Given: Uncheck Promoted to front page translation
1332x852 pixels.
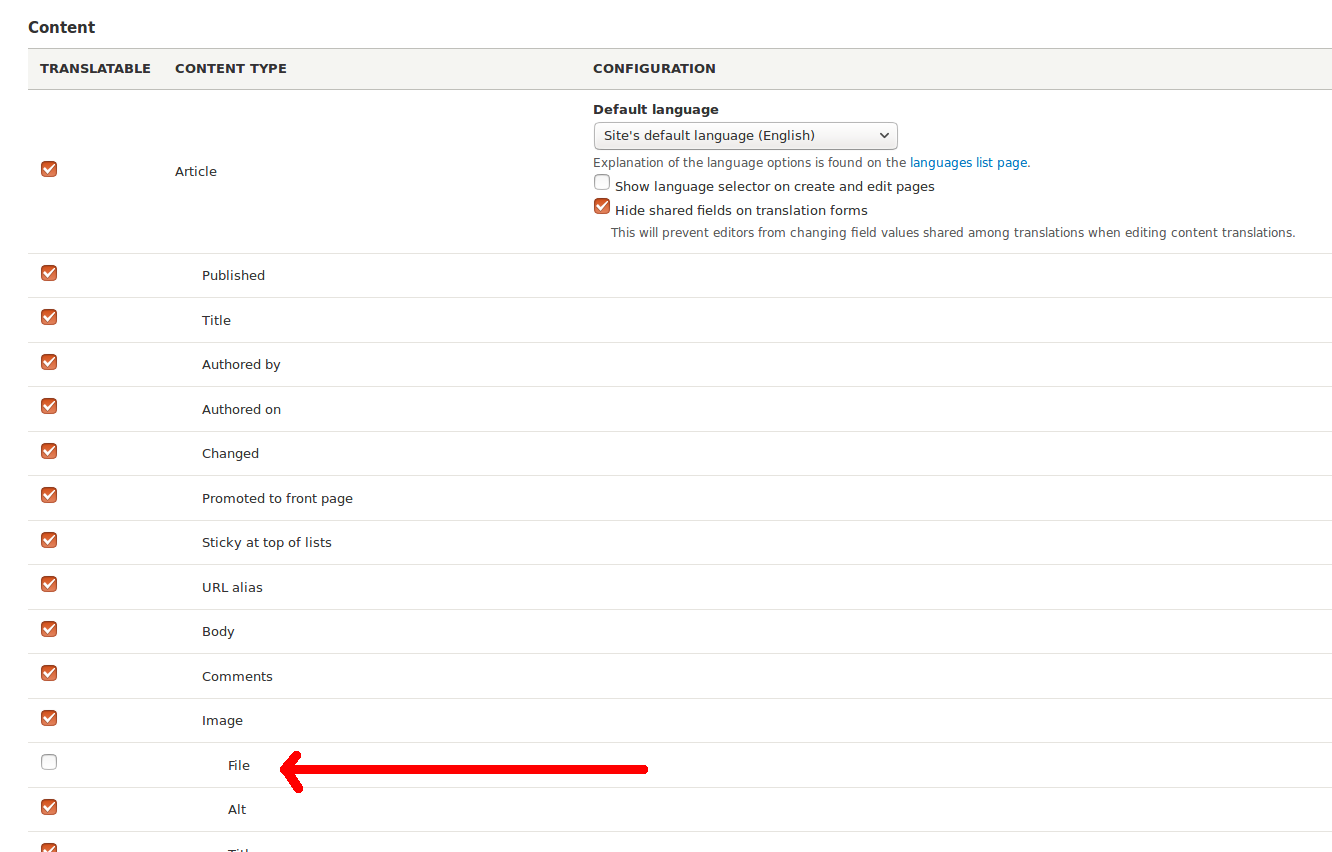Looking at the screenshot, I should coord(48,495).
